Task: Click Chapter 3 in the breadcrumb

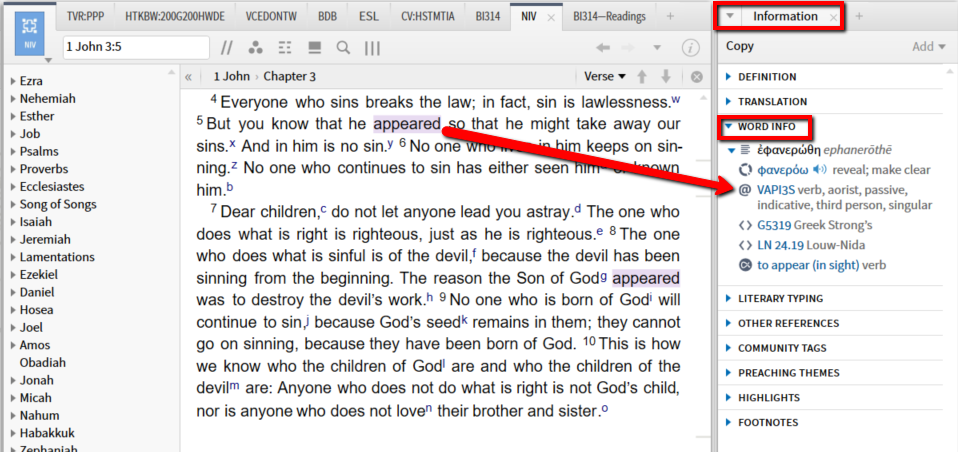Action: point(290,77)
